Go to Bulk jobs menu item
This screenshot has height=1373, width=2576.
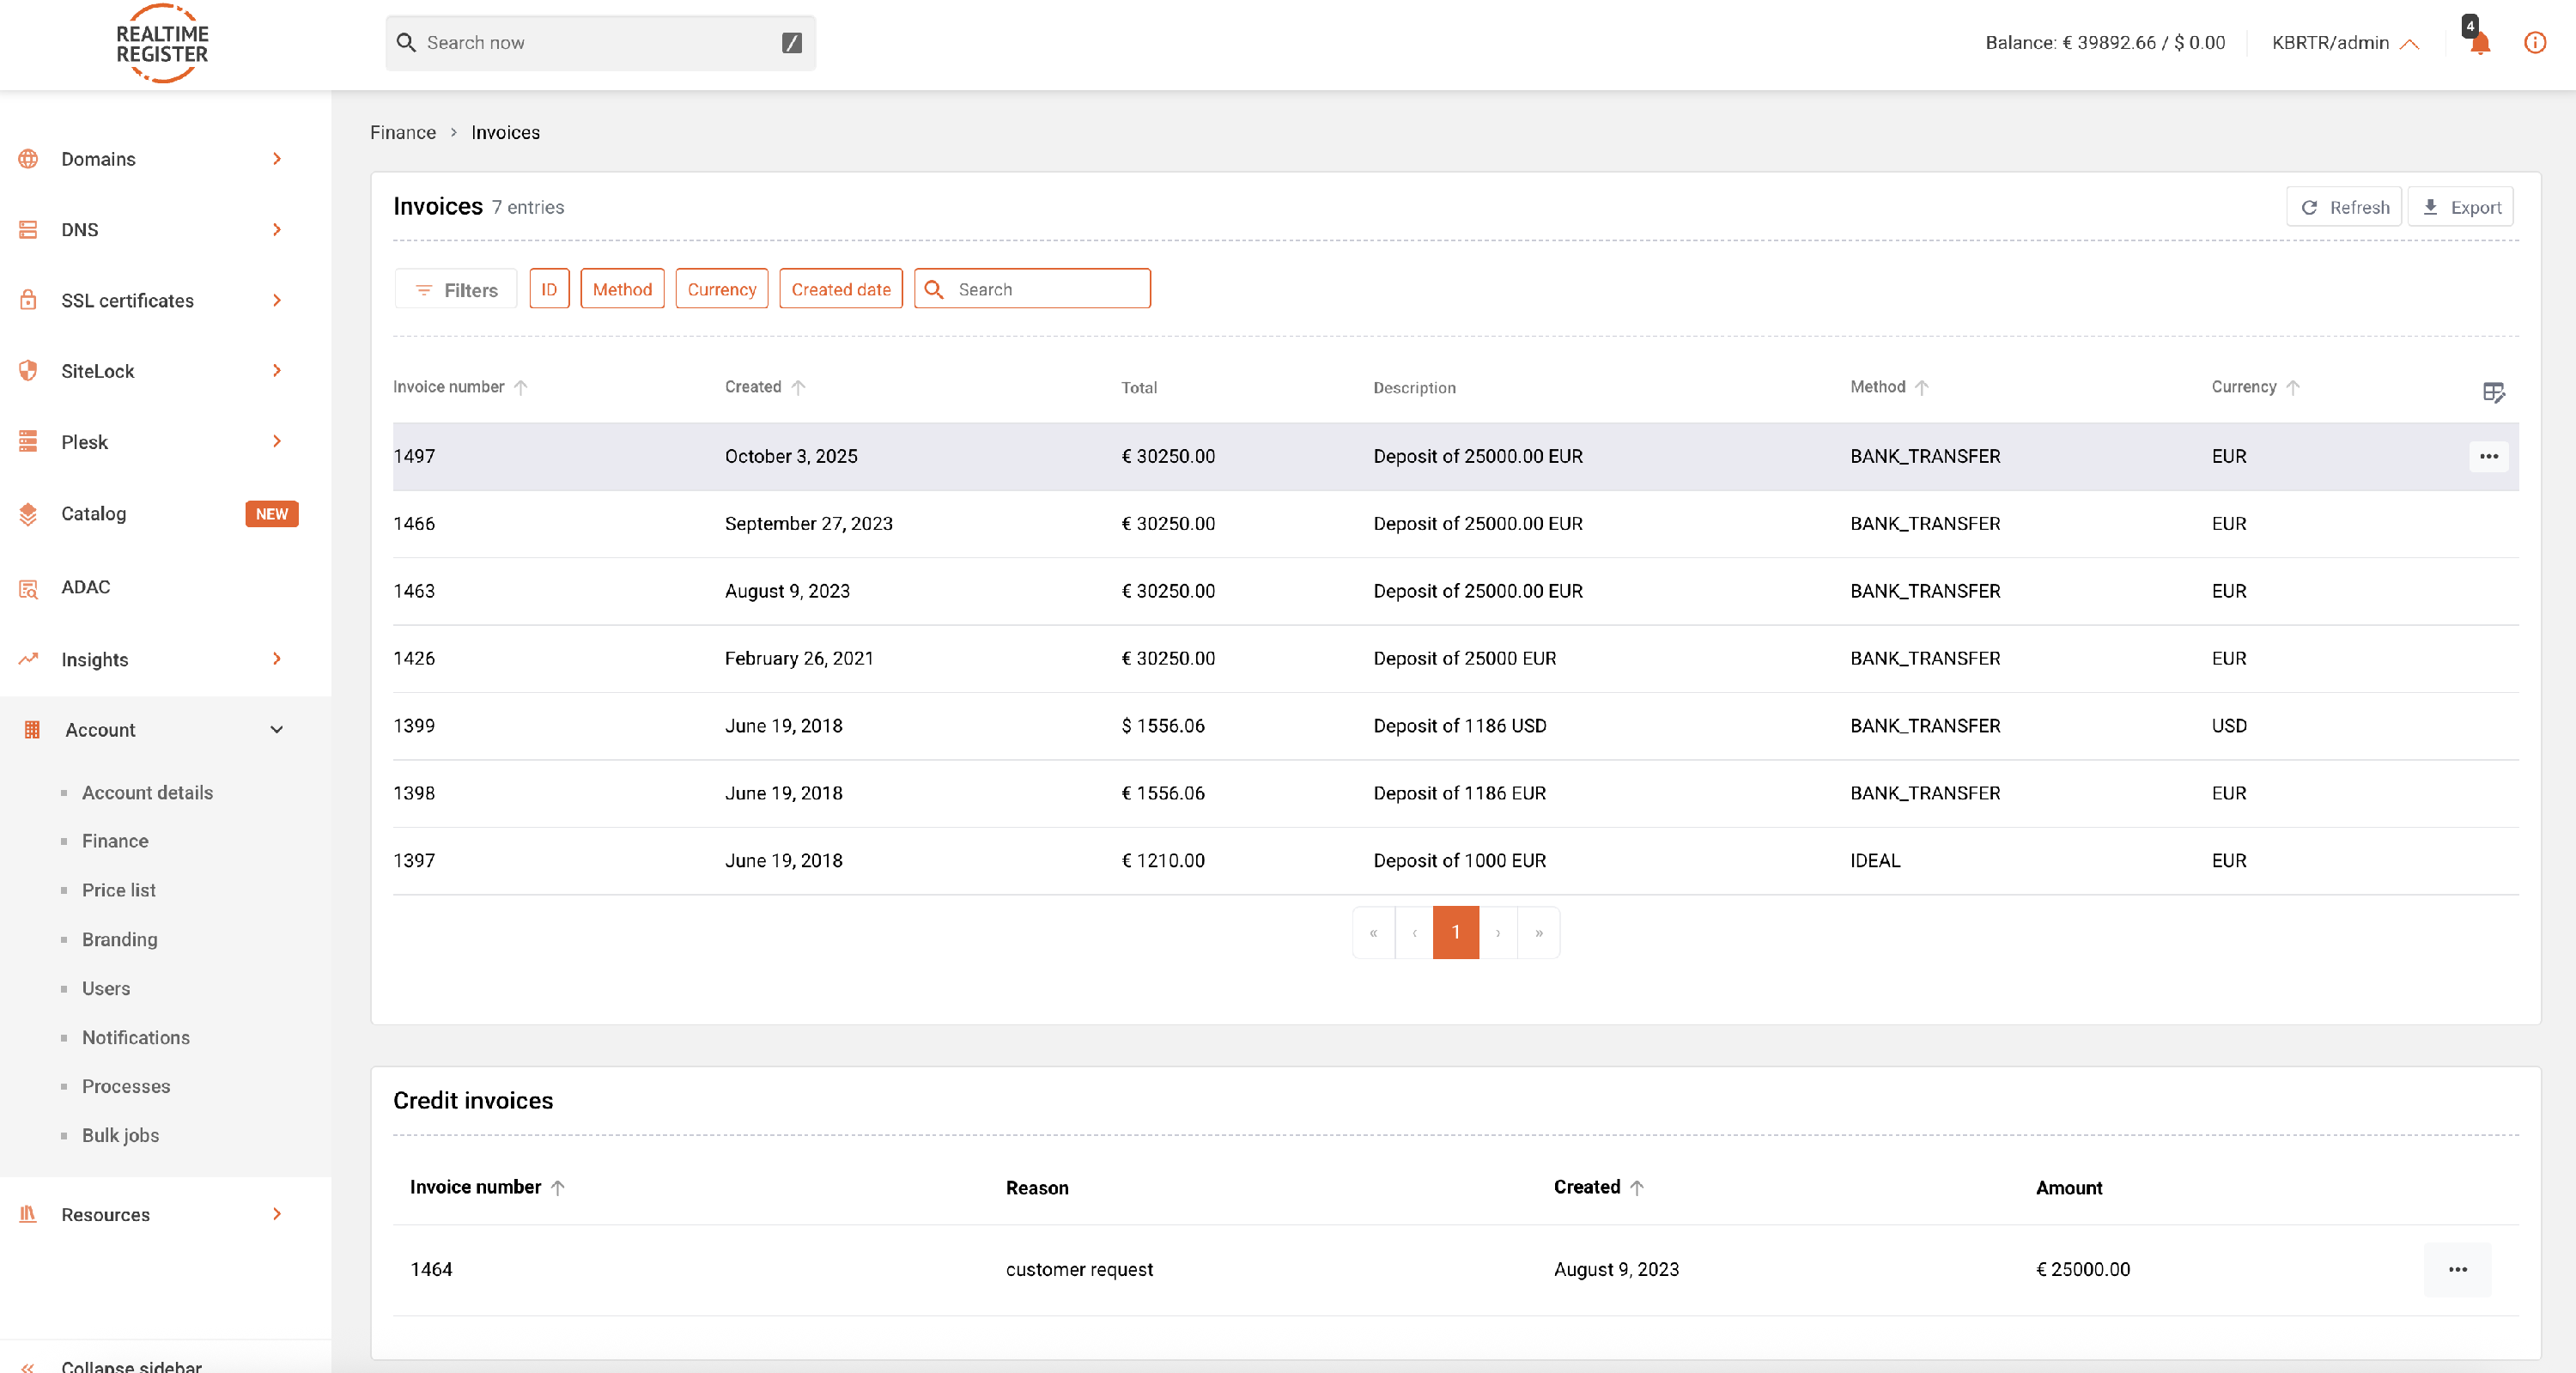click(120, 1135)
